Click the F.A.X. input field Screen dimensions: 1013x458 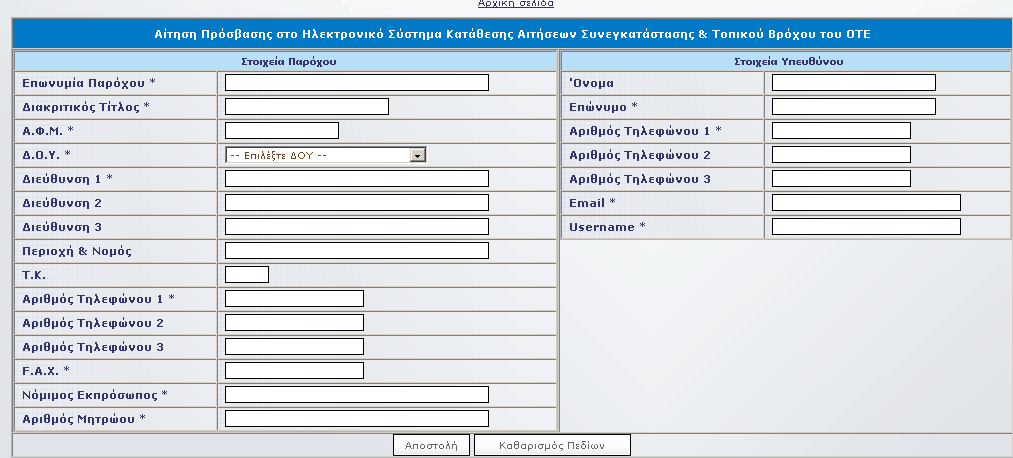[x=294, y=371]
